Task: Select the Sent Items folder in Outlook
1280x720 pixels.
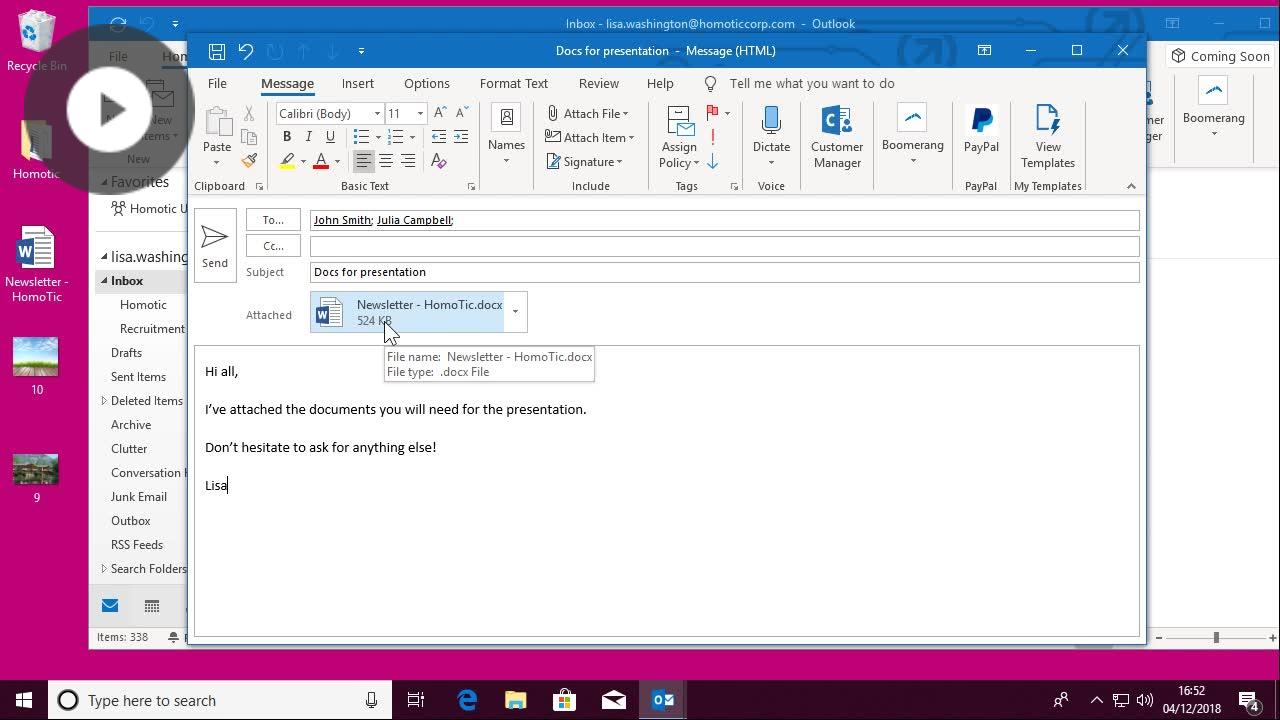Action: pyautogui.click(x=138, y=377)
